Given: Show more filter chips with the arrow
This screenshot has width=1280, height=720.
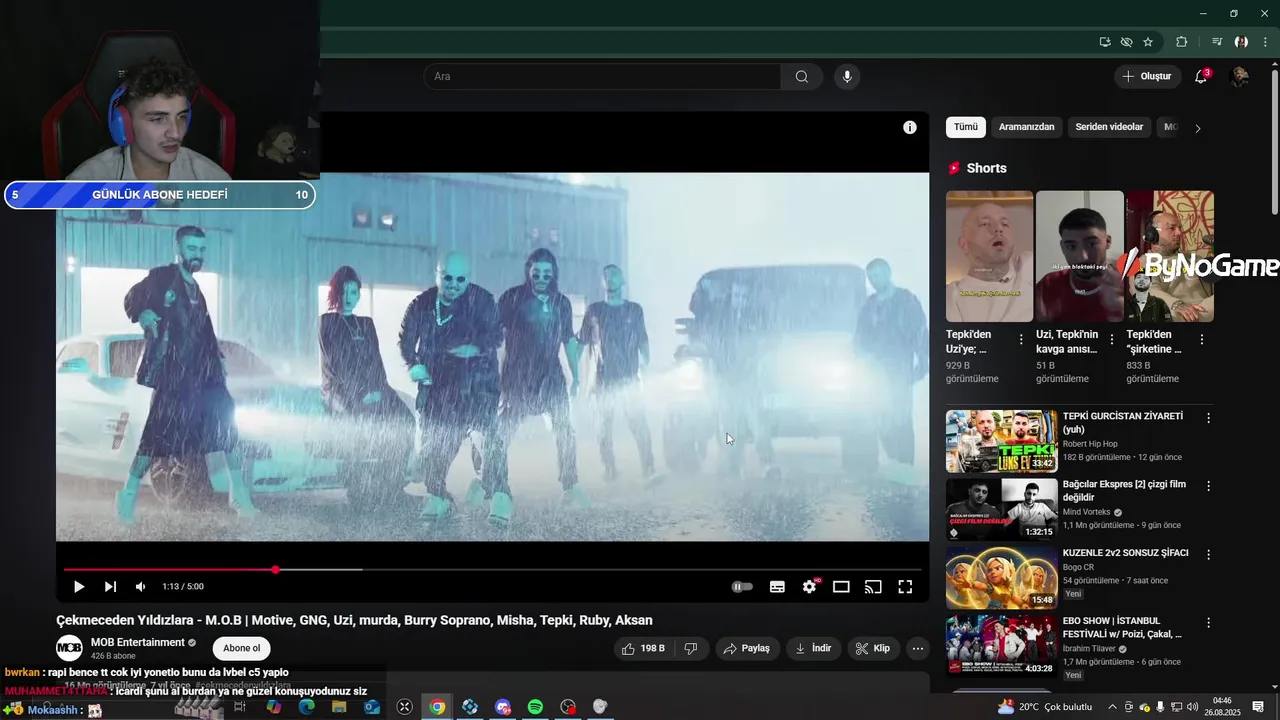Looking at the screenshot, I should pyautogui.click(x=1198, y=128).
